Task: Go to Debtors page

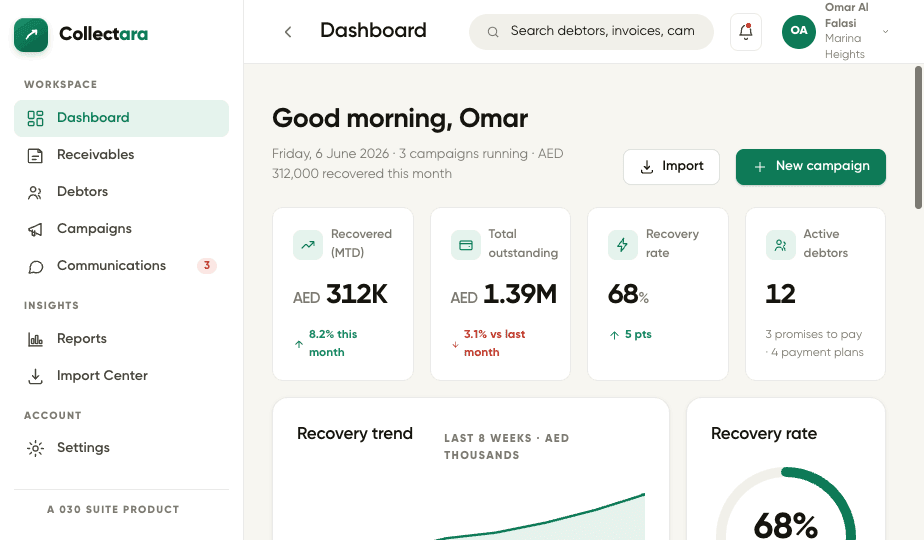Action: pos(121,192)
